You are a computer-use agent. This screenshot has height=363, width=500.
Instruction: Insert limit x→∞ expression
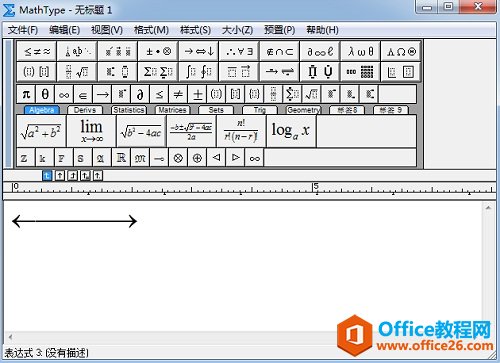tap(91, 131)
